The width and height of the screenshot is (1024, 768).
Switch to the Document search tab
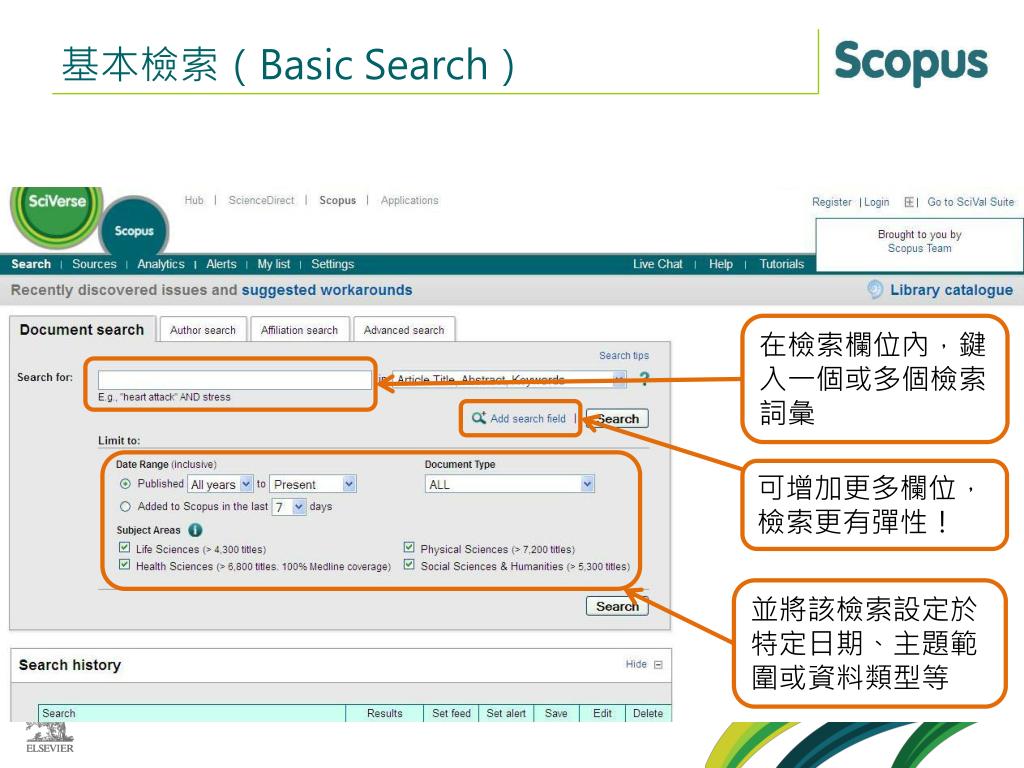pos(82,330)
